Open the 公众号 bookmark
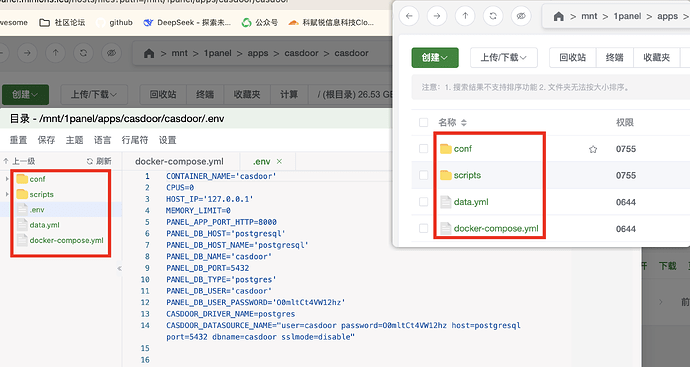Screen dimensions: 690x367 click(260, 22)
